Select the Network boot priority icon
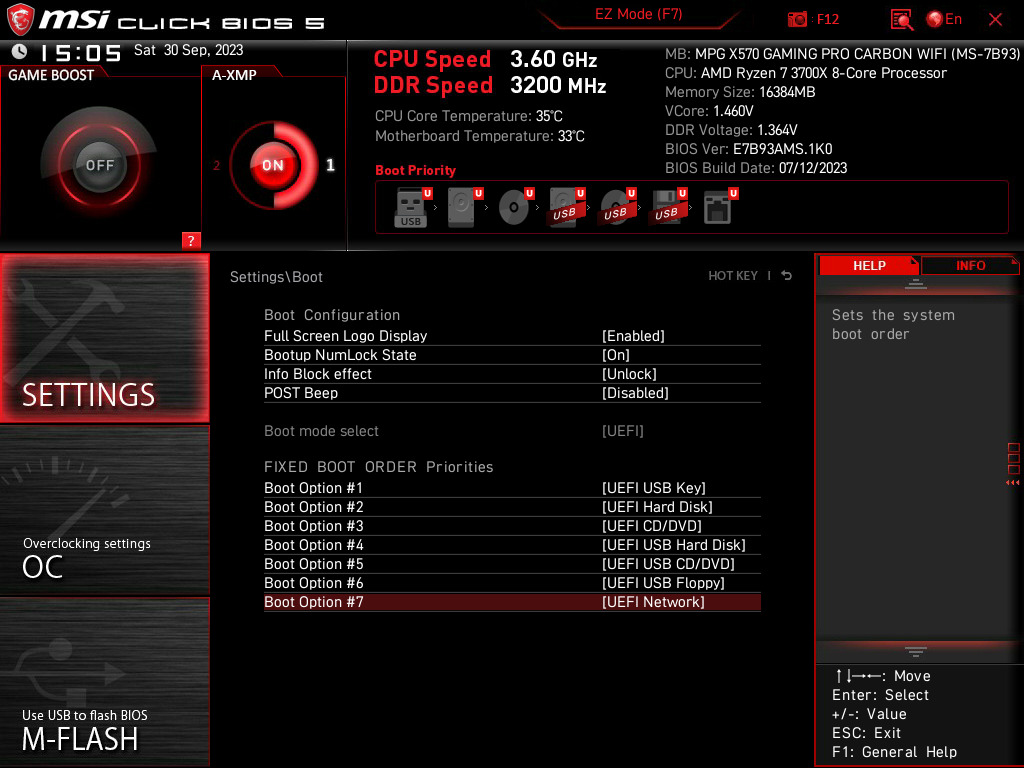The height and width of the screenshot is (768, 1024). 720,207
